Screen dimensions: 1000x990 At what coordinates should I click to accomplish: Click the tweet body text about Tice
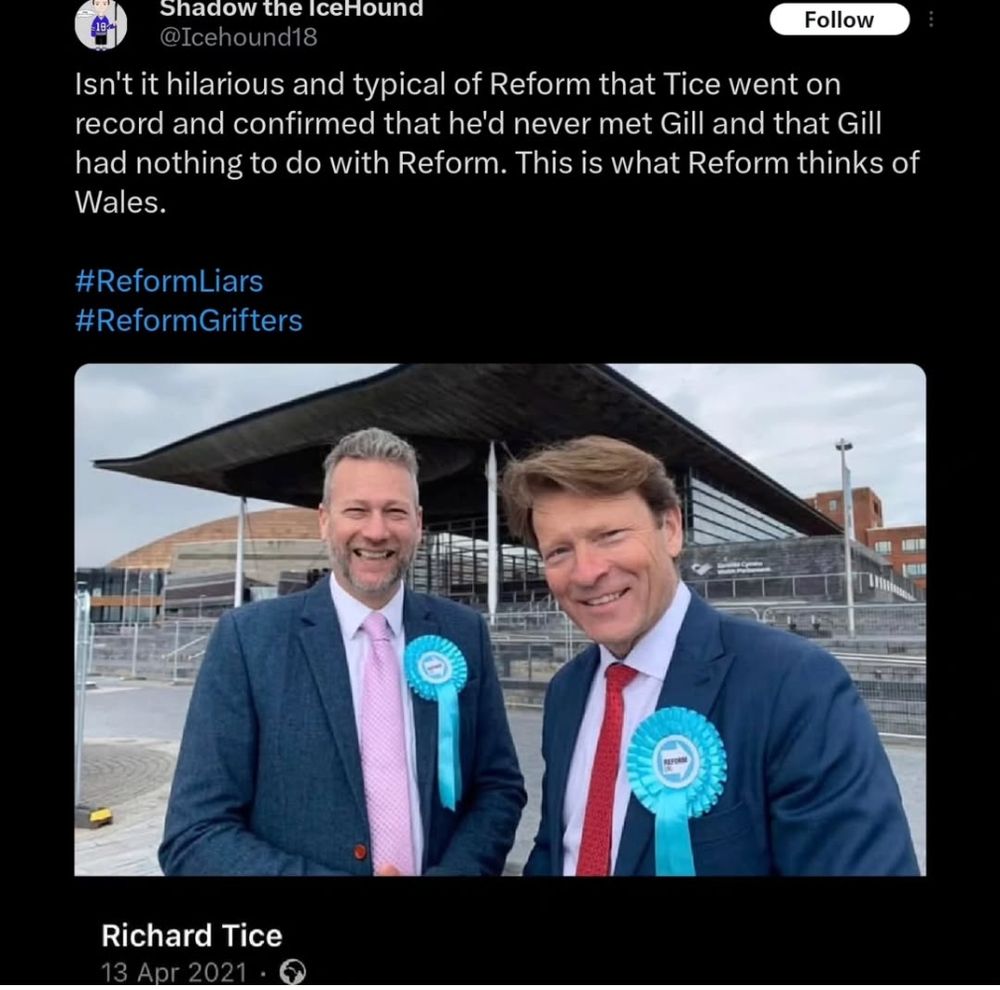(497, 144)
